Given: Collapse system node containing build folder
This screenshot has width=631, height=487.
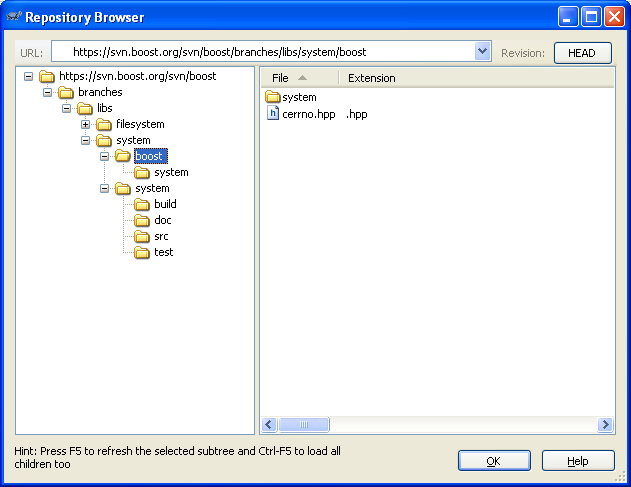Looking at the screenshot, I should tap(105, 189).
